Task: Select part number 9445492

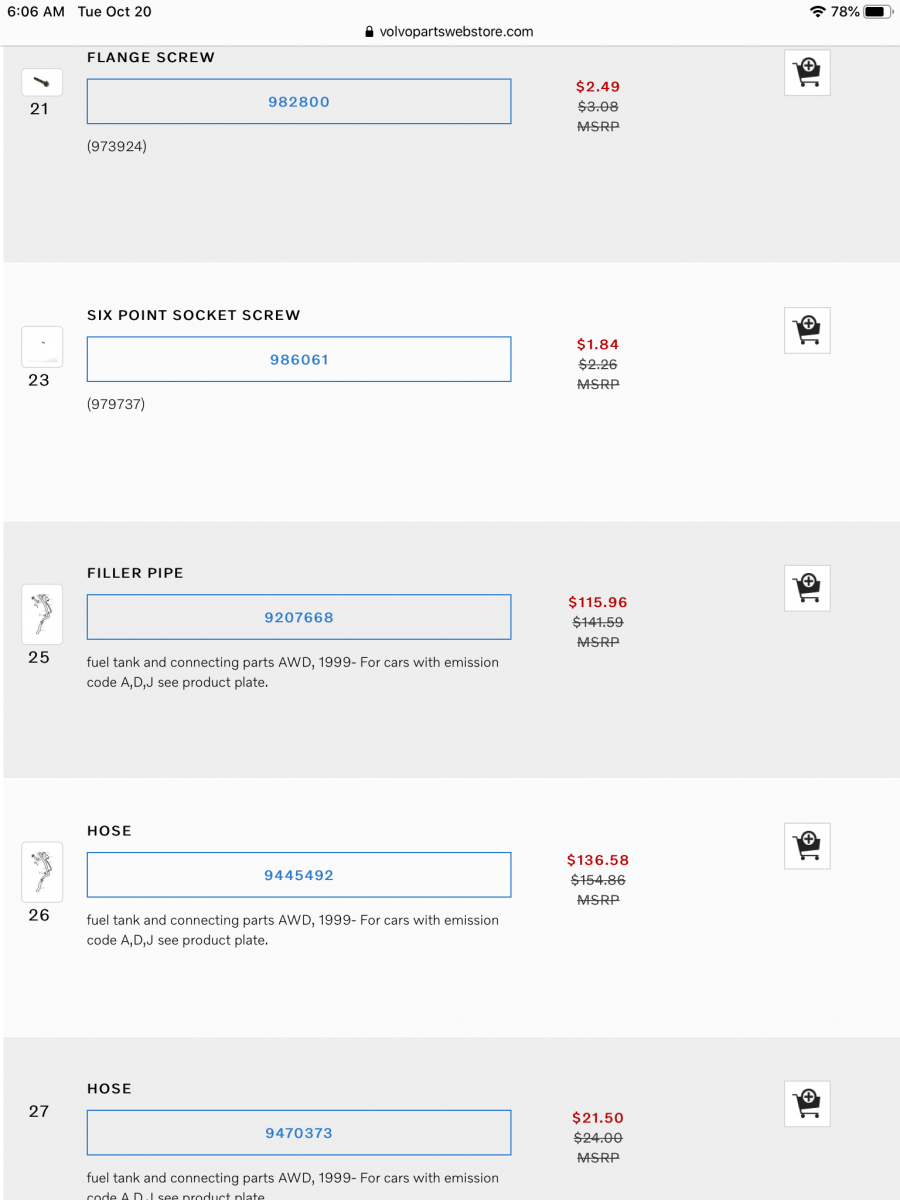Action: pyautogui.click(x=298, y=874)
